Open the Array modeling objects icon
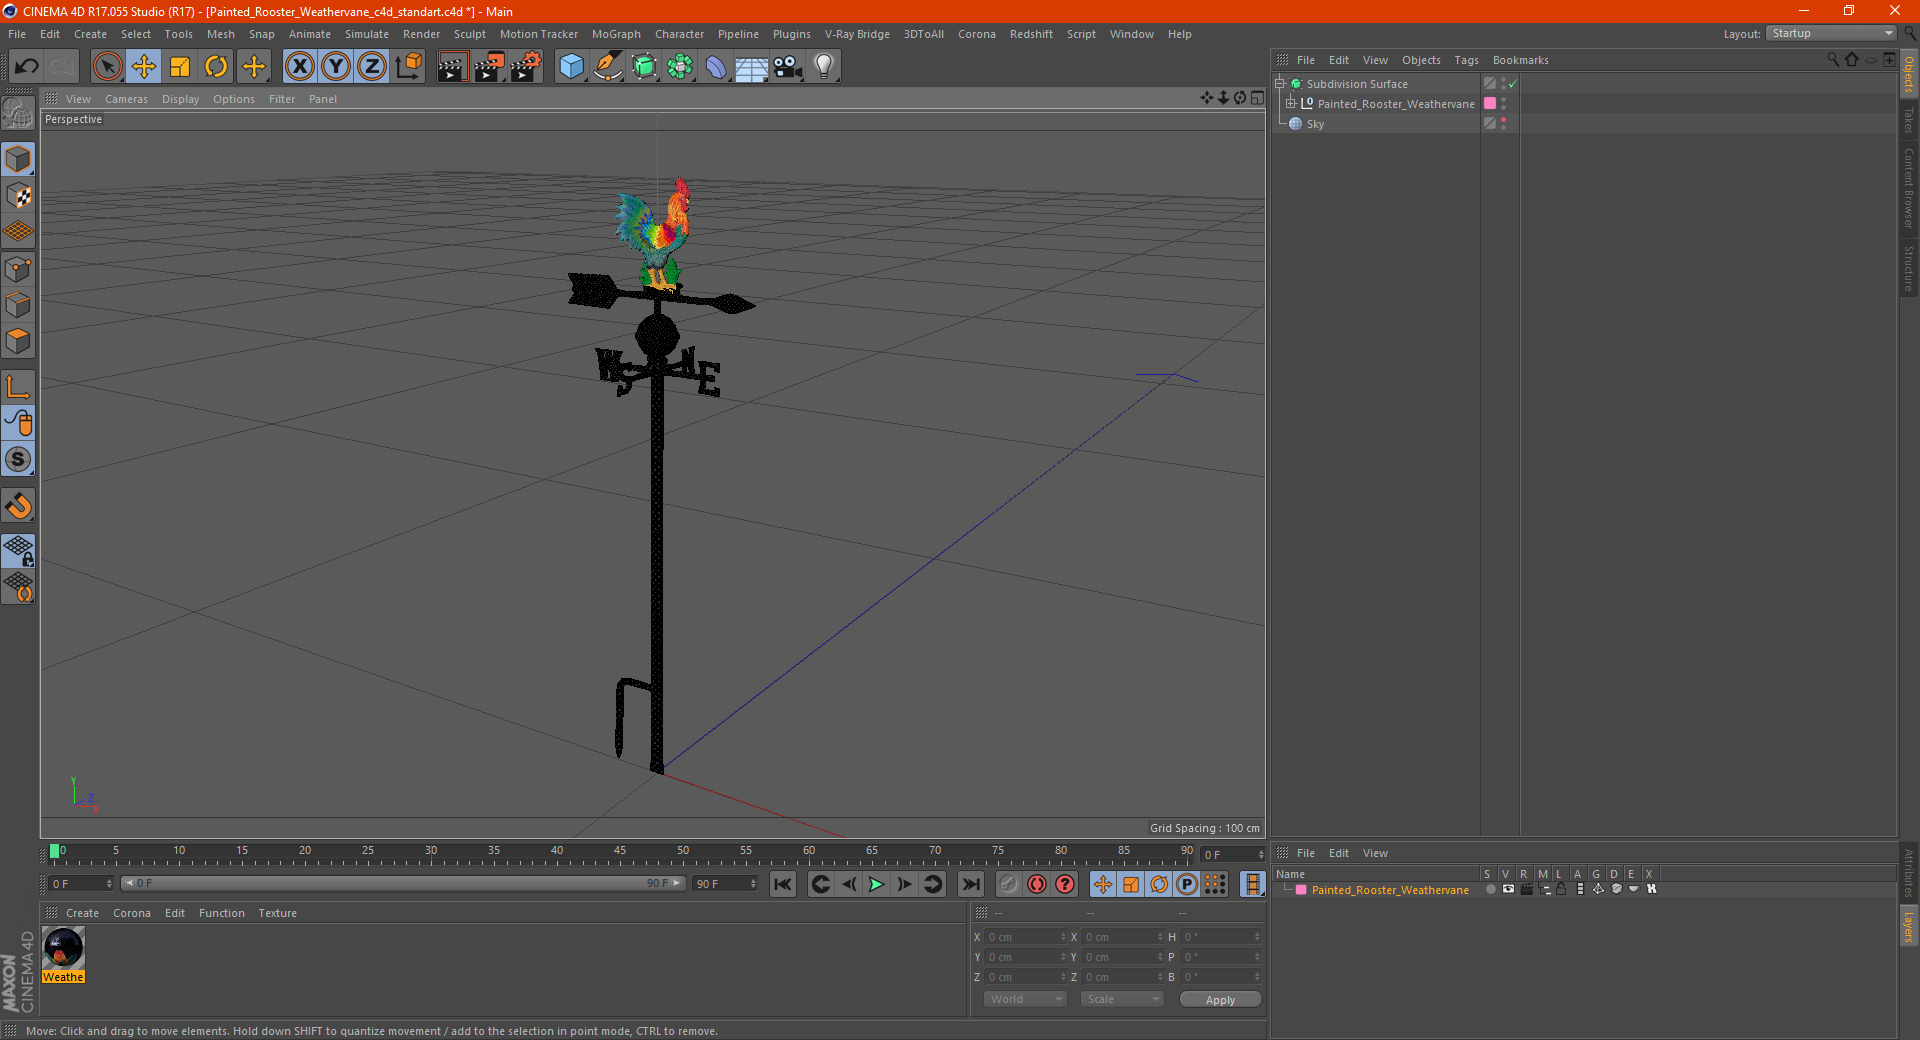 point(680,67)
